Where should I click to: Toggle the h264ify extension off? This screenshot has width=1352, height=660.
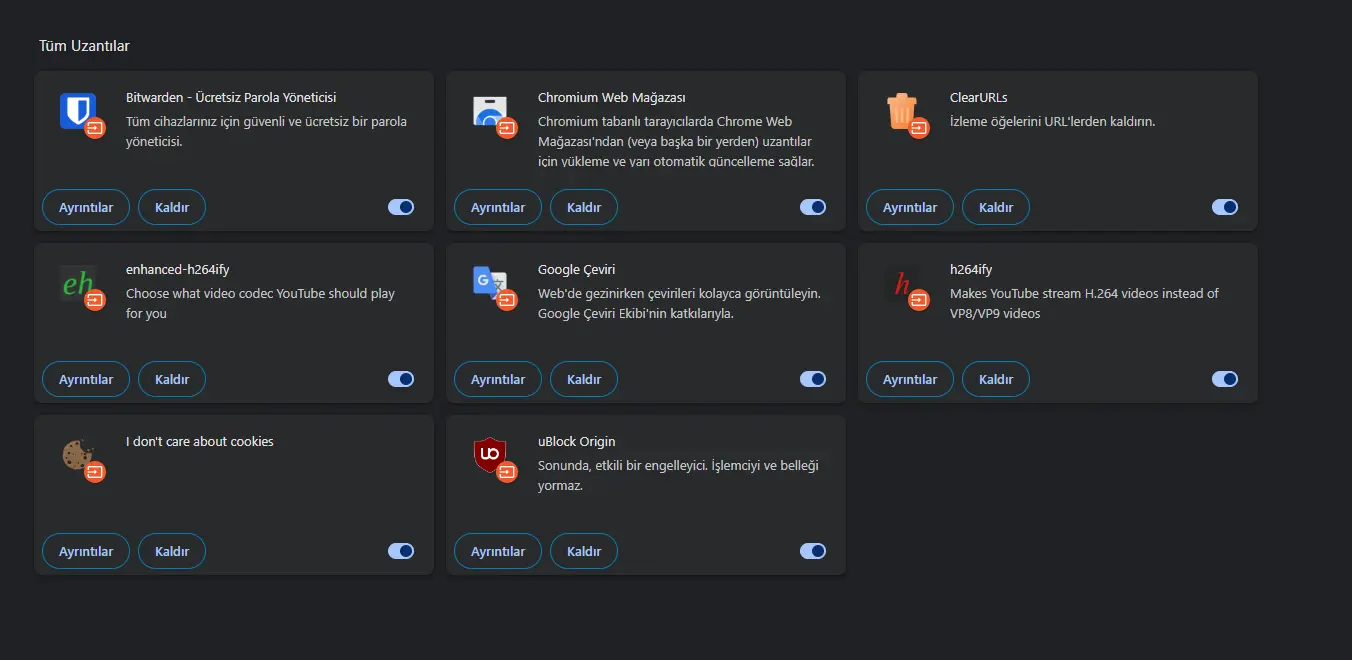point(1225,379)
